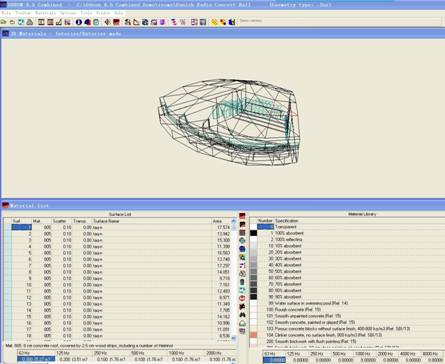
Task: Click the binoculars icon in the material list's vertical toolbar
Action: [x=242, y=315]
